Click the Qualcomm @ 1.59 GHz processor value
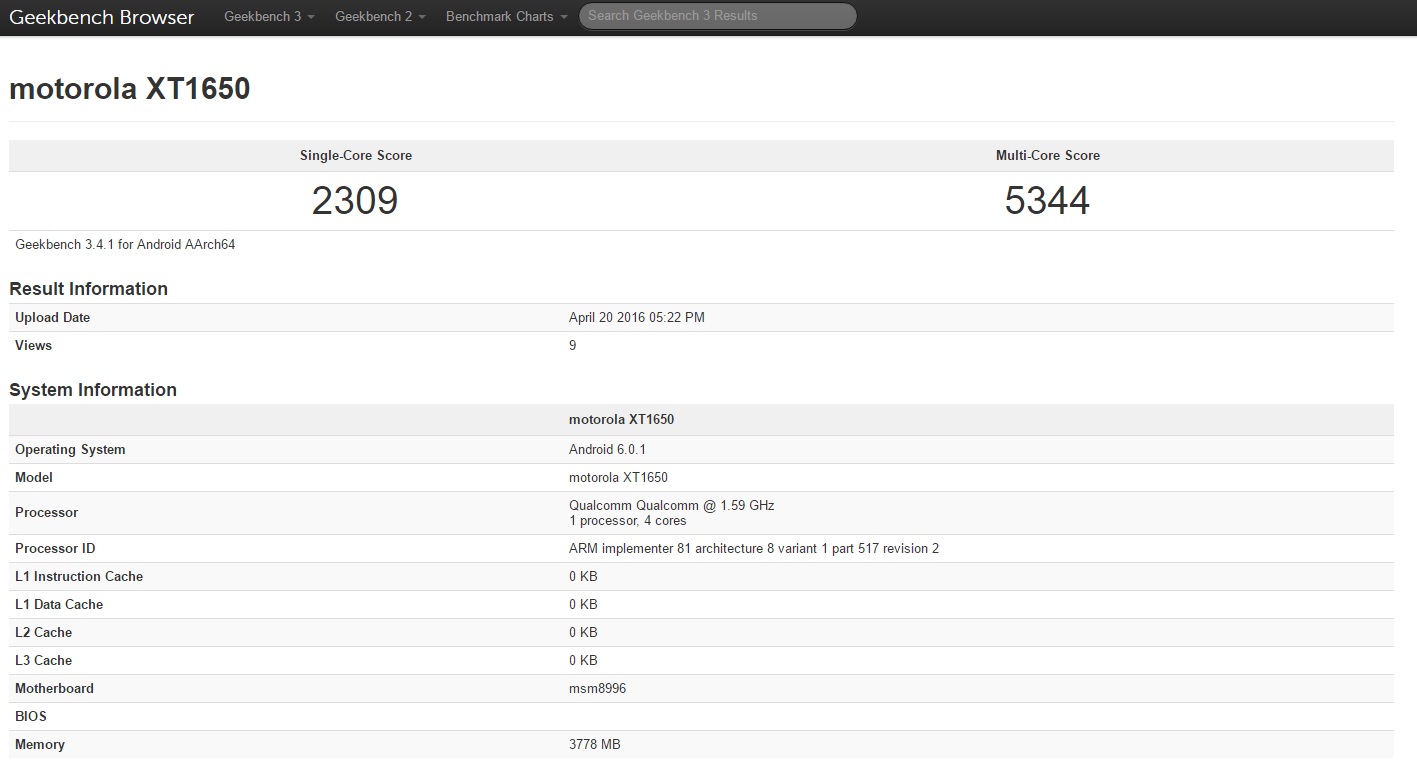The image size is (1417, 775). tap(671, 506)
